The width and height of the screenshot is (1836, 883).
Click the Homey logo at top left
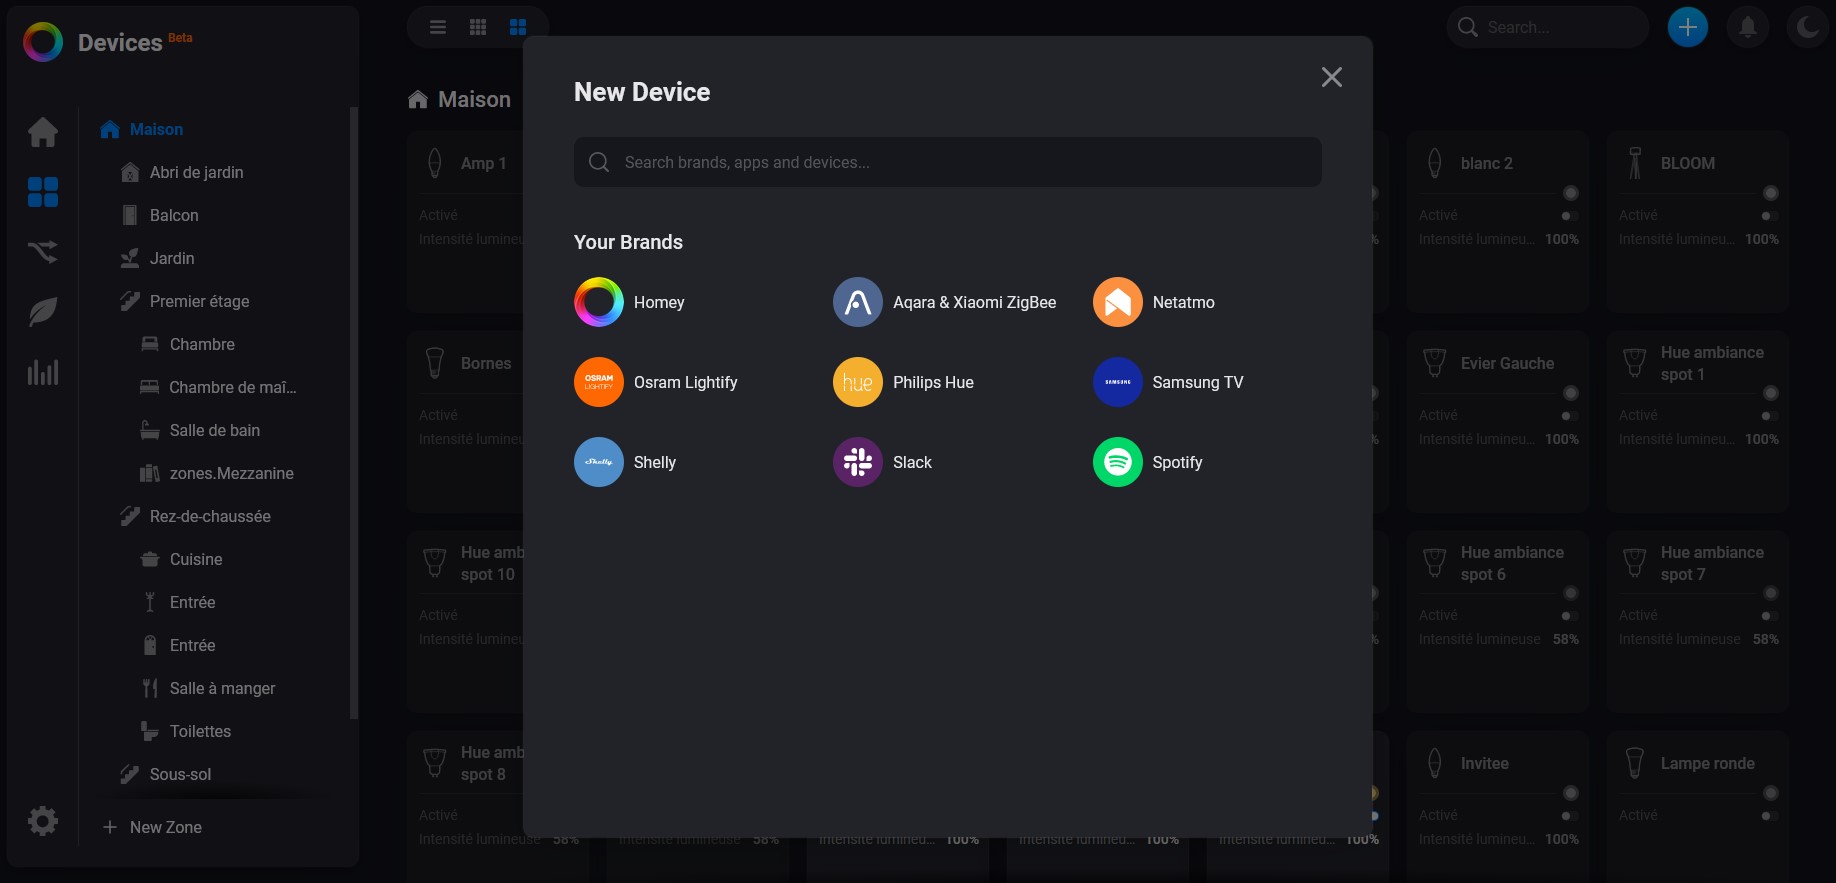pos(43,42)
